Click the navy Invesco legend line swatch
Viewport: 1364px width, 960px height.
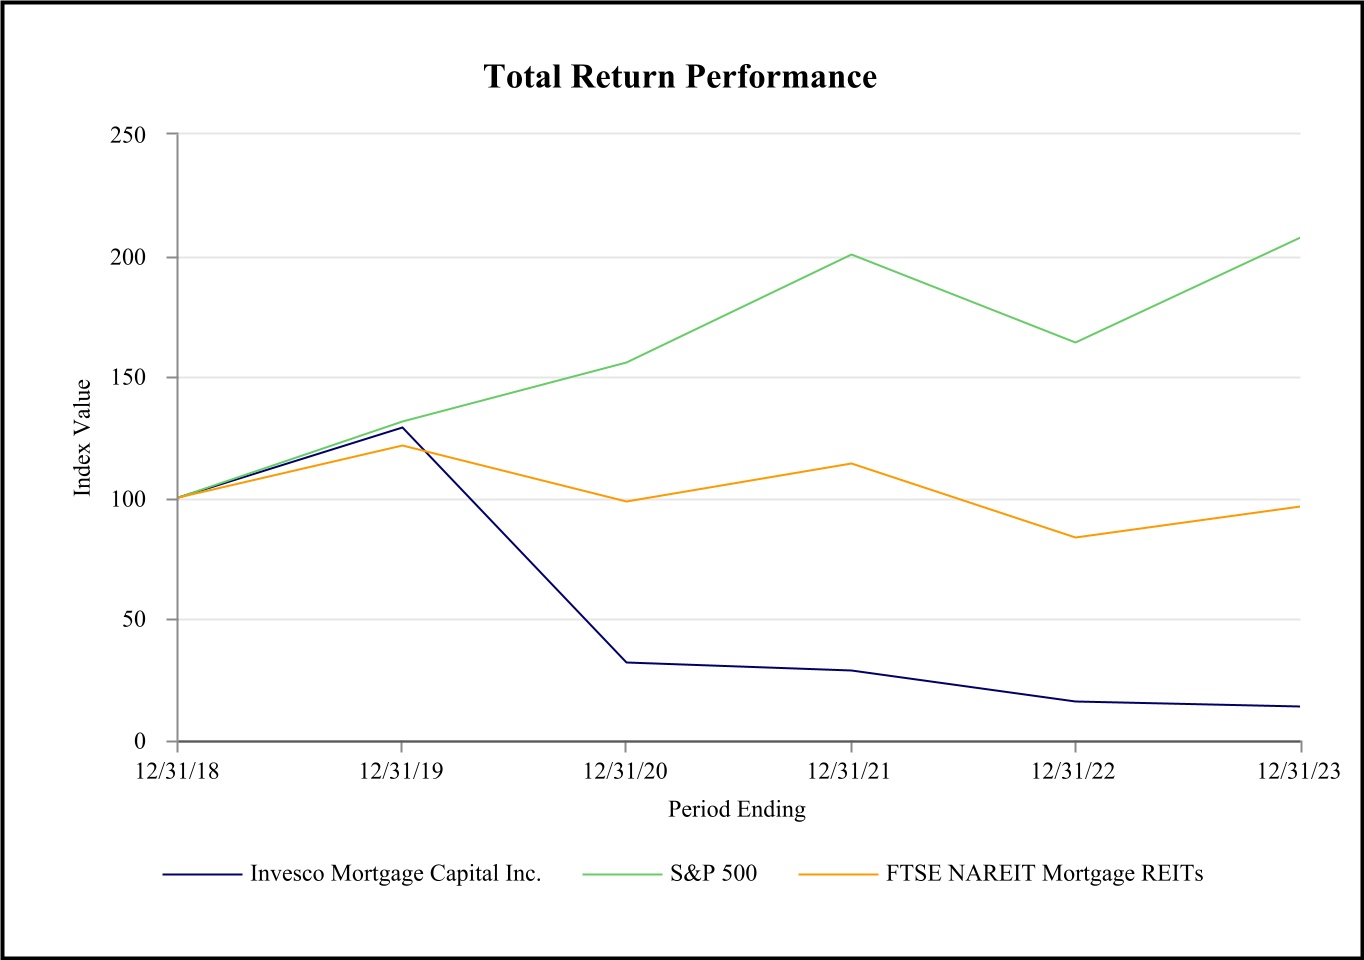[202, 874]
